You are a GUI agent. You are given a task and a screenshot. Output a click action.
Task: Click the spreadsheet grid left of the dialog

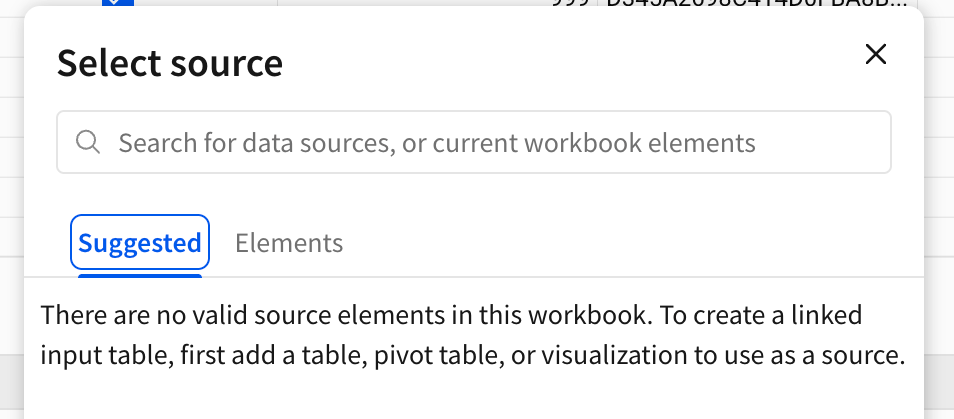point(12,182)
